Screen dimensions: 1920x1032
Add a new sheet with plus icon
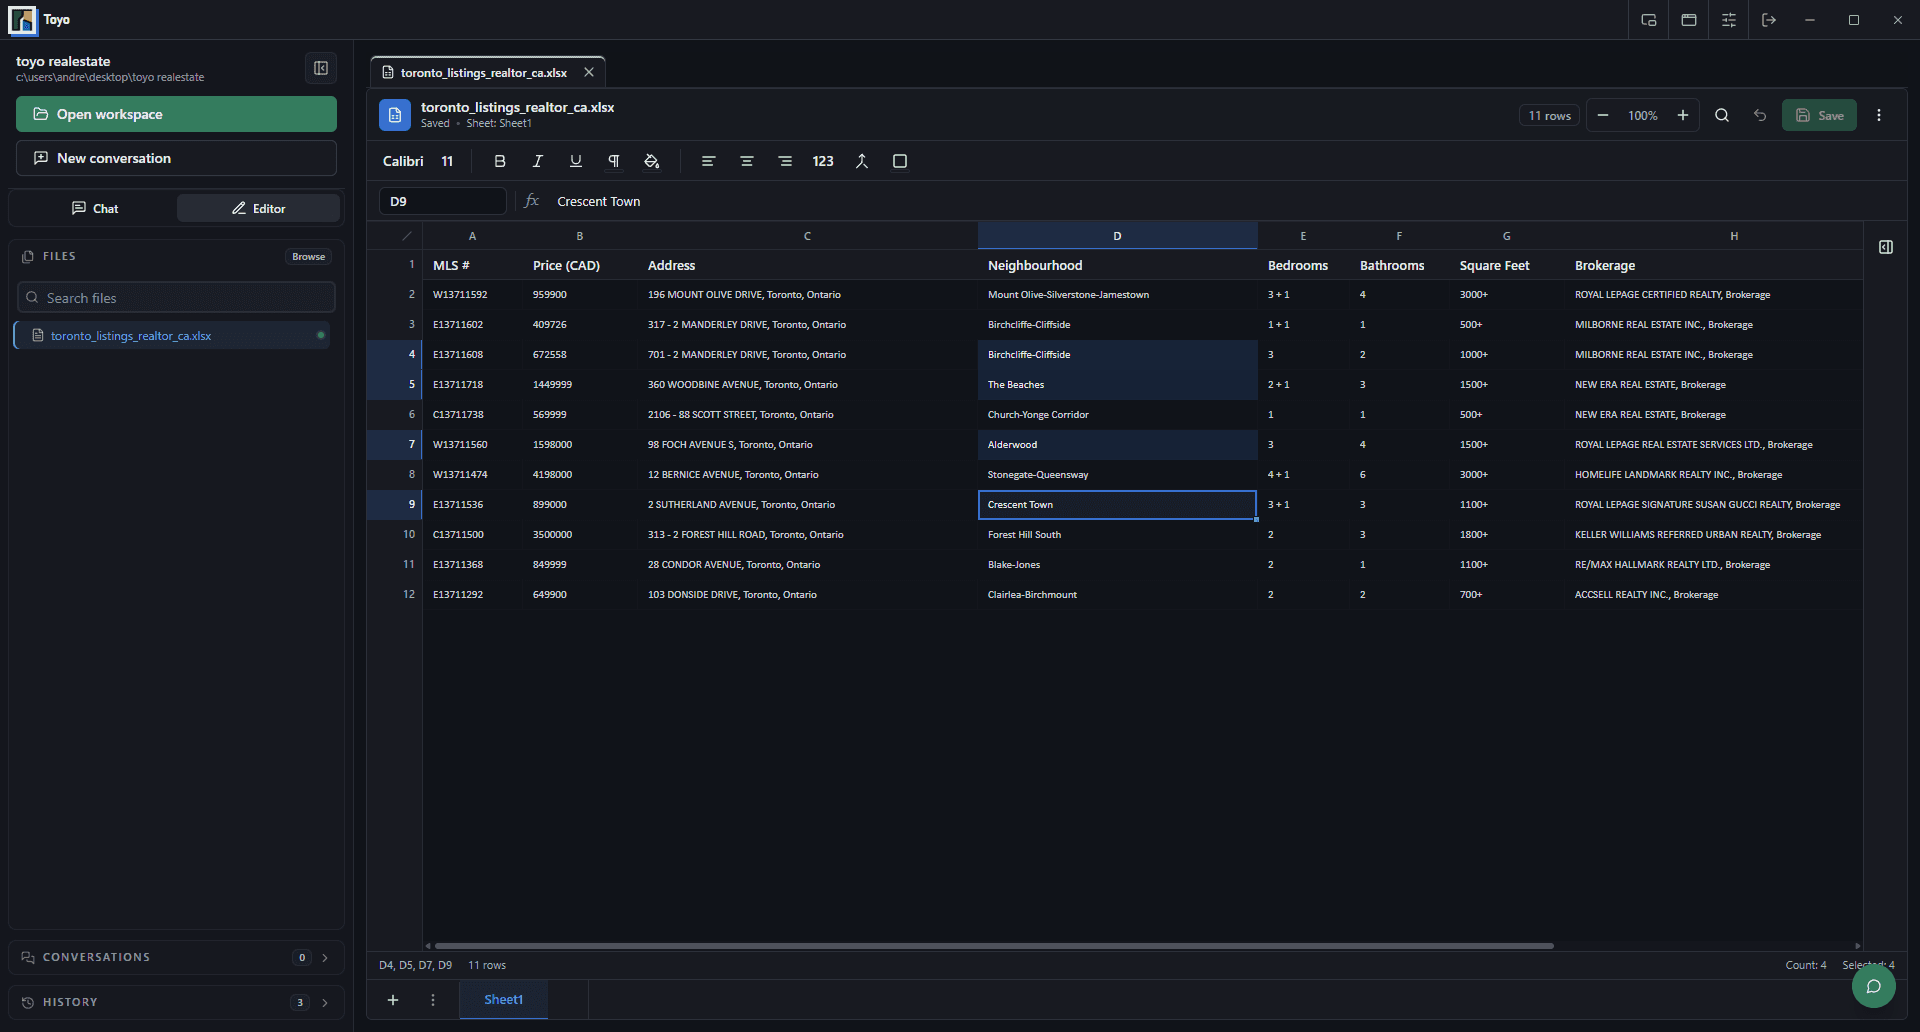coord(393,1000)
